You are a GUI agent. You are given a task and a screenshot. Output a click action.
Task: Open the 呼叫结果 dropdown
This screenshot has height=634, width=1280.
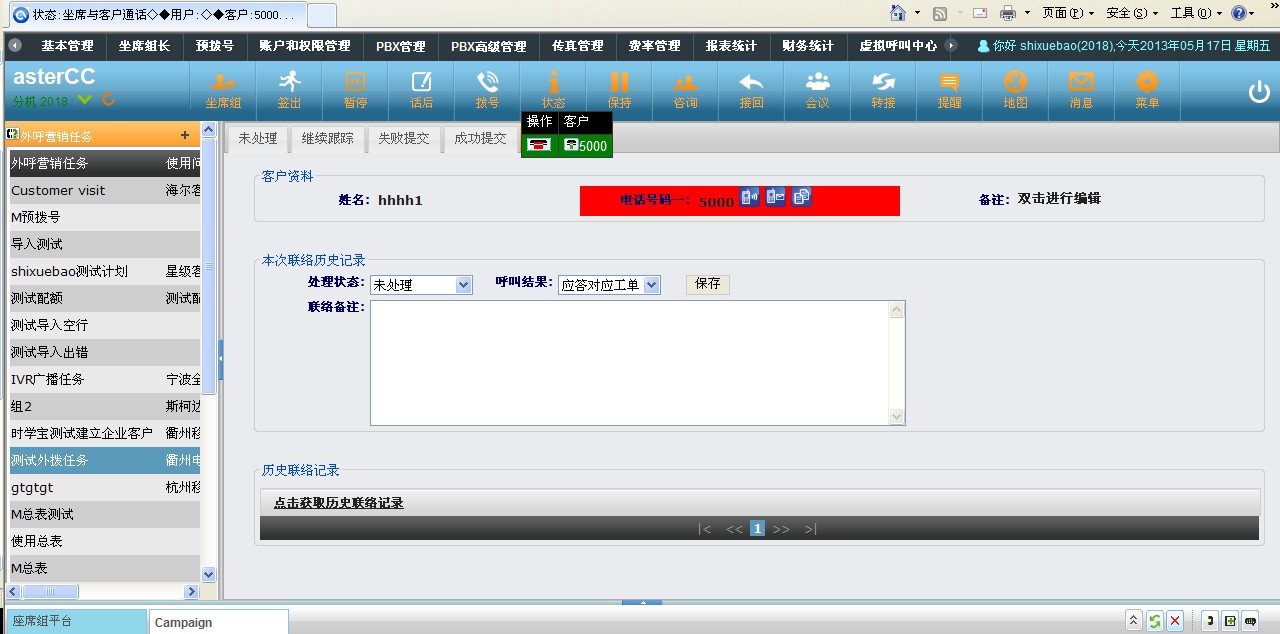tap(609, 285)
